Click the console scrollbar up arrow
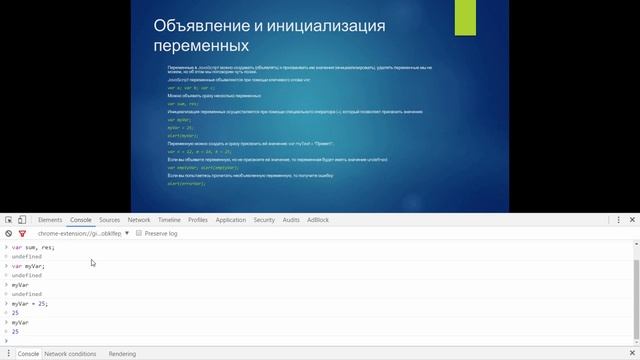This screenshot has height=360, width=640. point(636,244)
